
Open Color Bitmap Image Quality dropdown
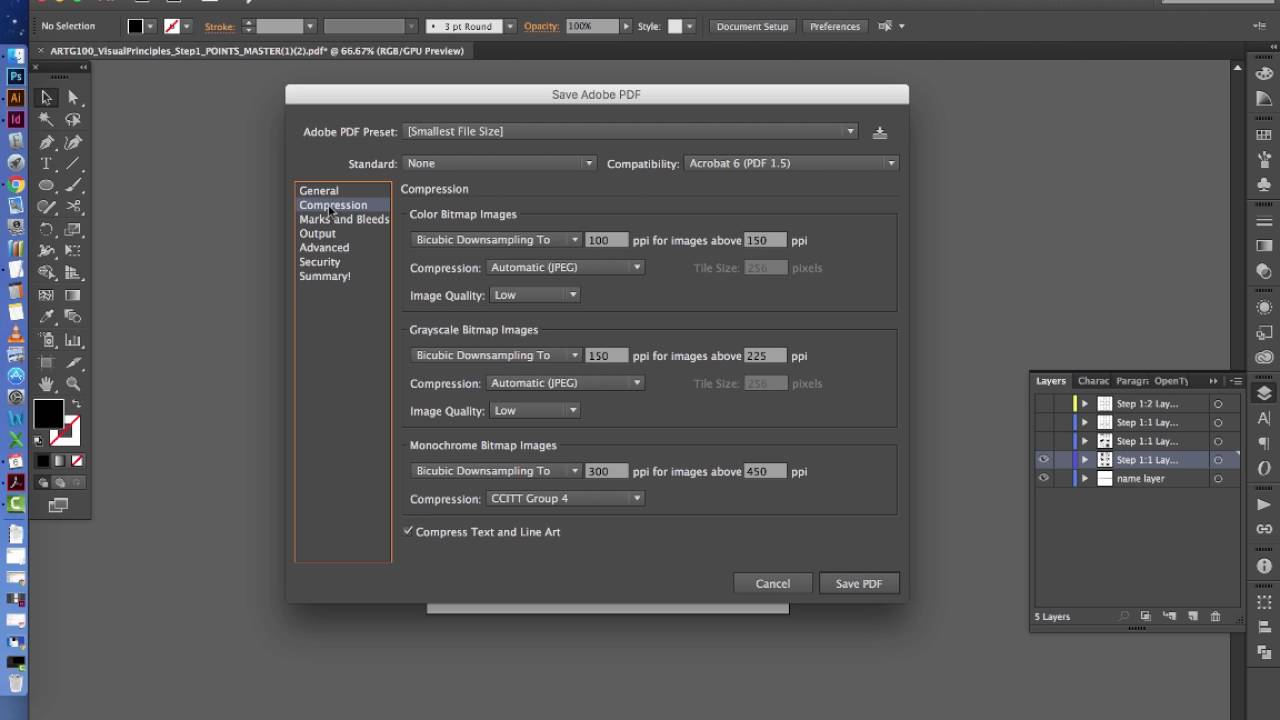click(x=534, y=295)
